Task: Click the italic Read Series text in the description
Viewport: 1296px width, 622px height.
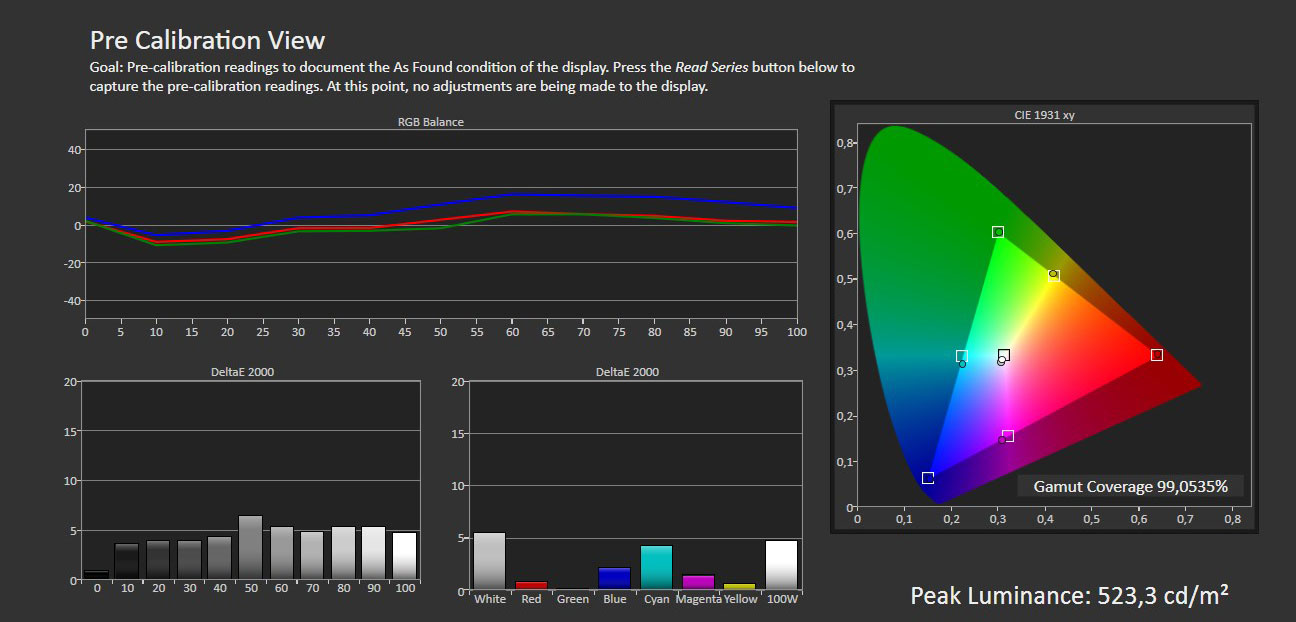Action: [712, 68]
